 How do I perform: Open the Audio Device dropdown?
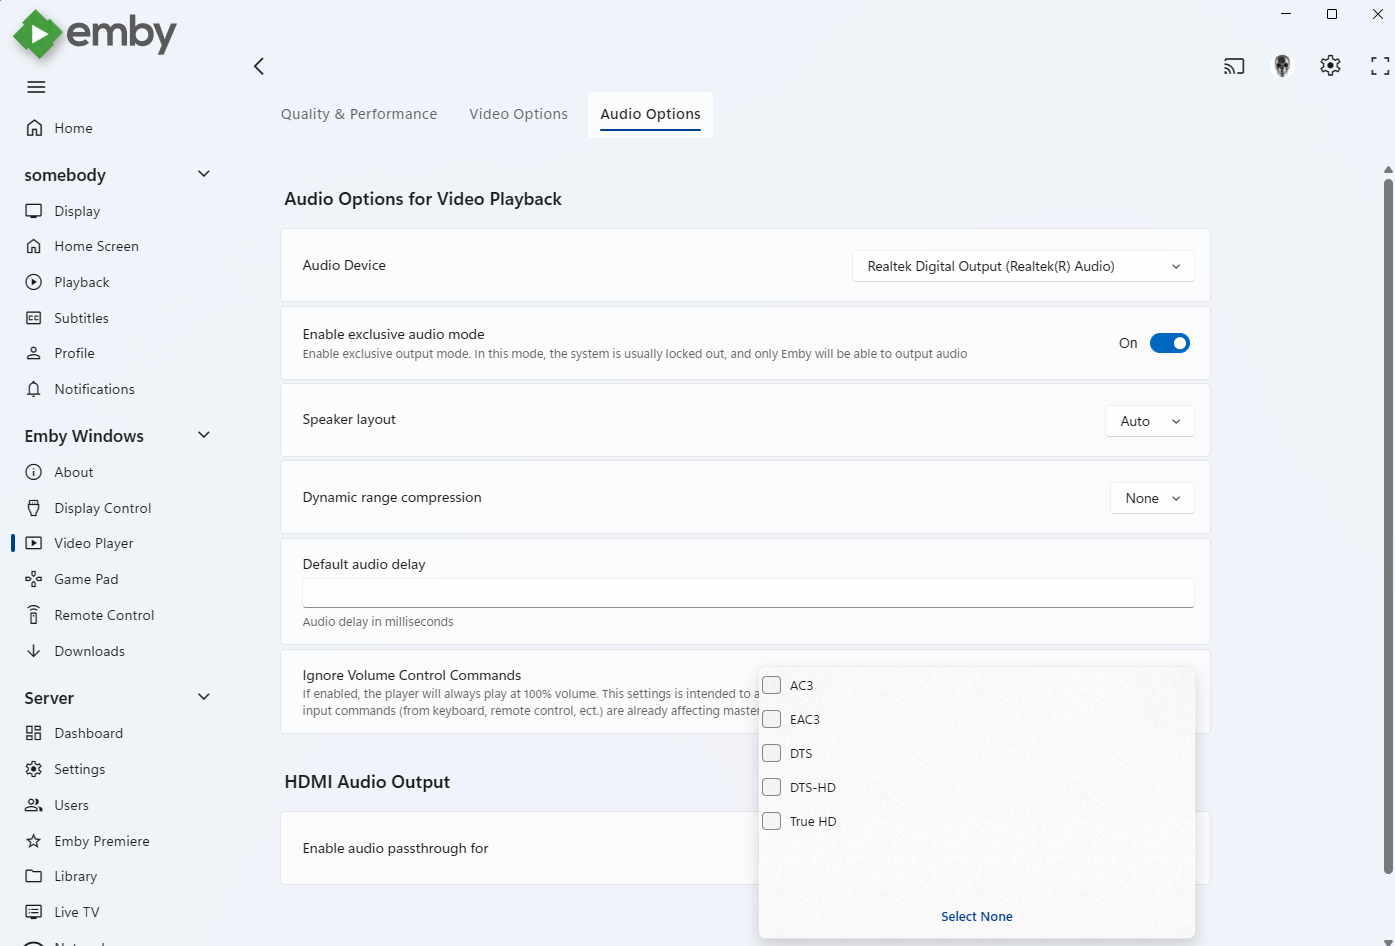click(1023, 266)
